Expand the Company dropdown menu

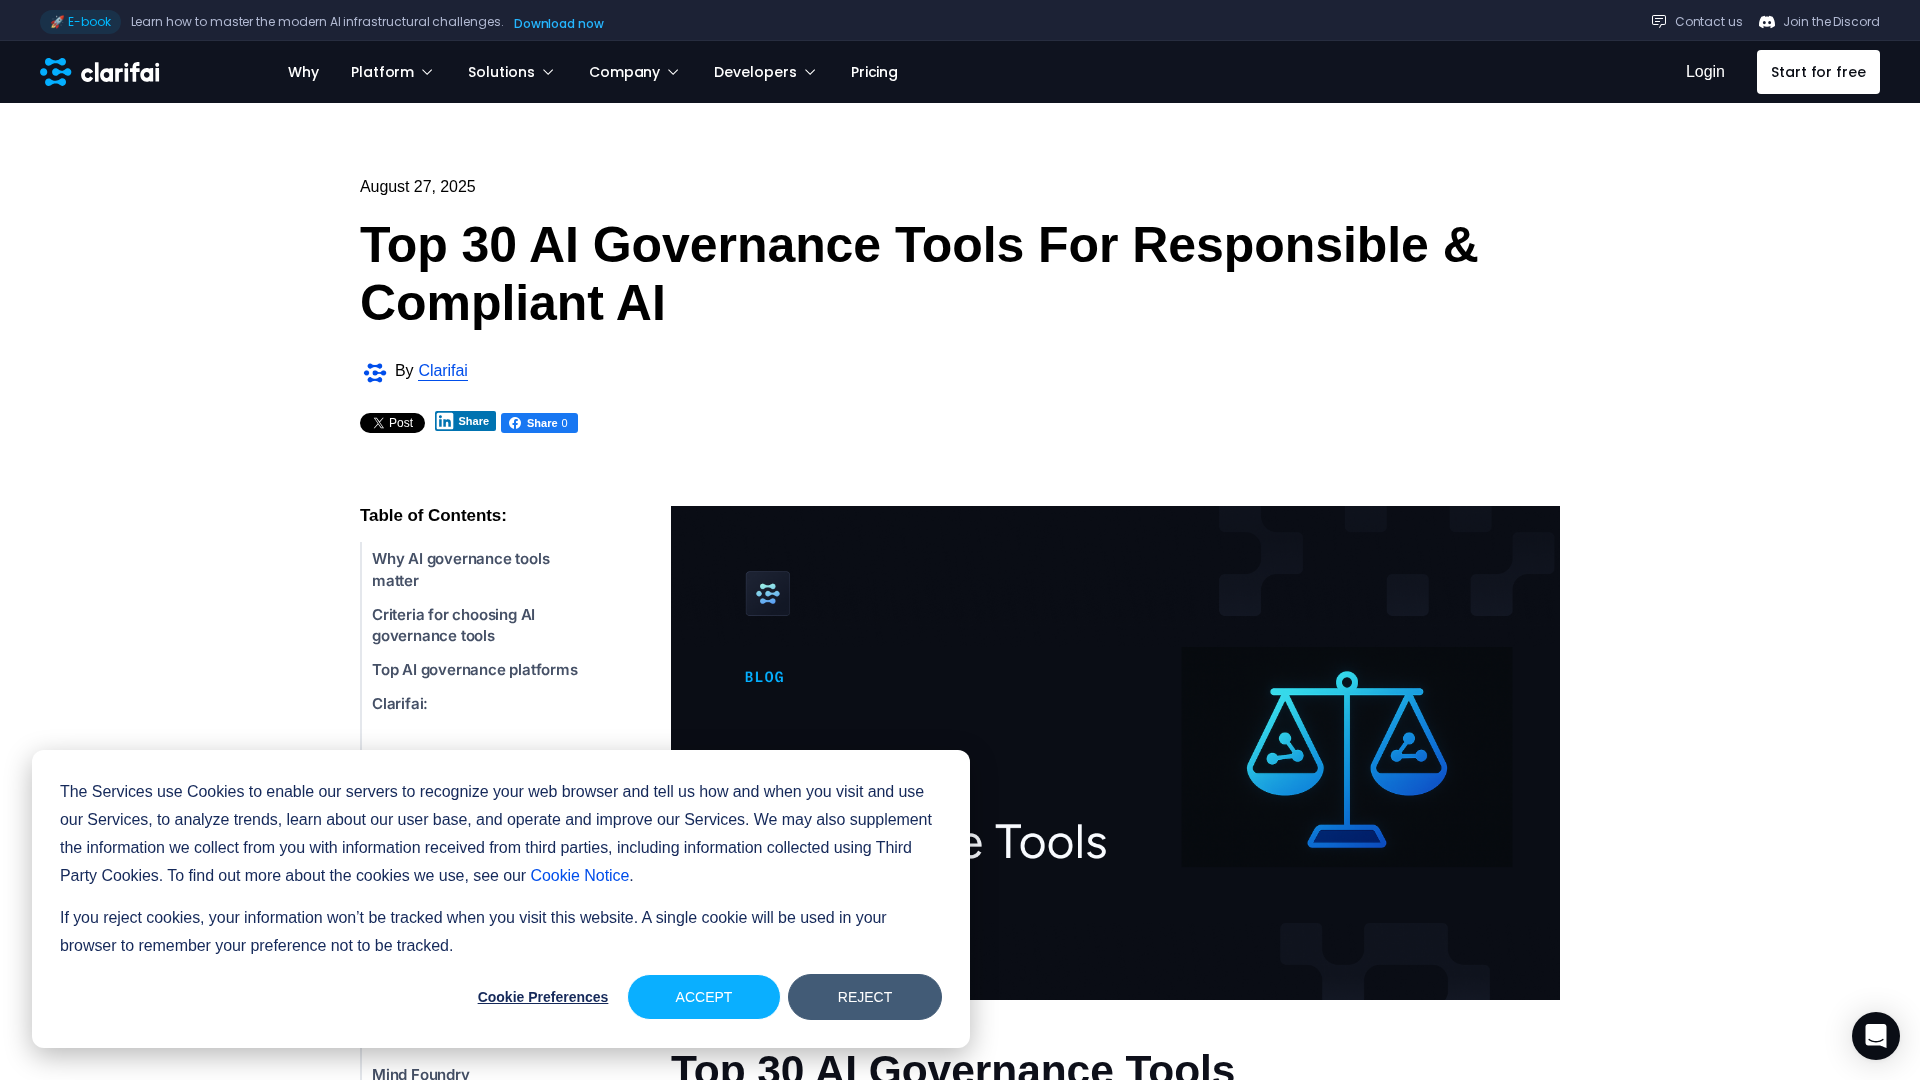tap(634, 72)
